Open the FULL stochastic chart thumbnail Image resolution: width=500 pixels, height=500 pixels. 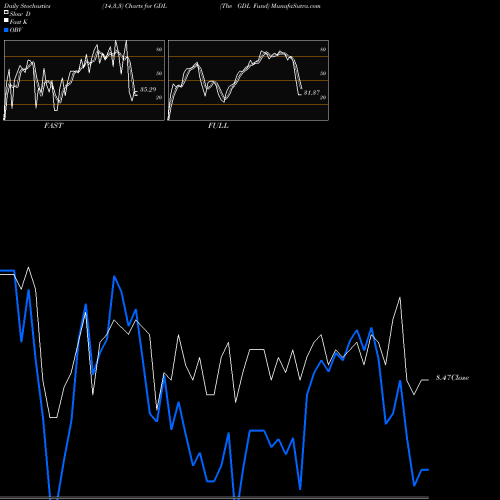(x=248, y=80)
